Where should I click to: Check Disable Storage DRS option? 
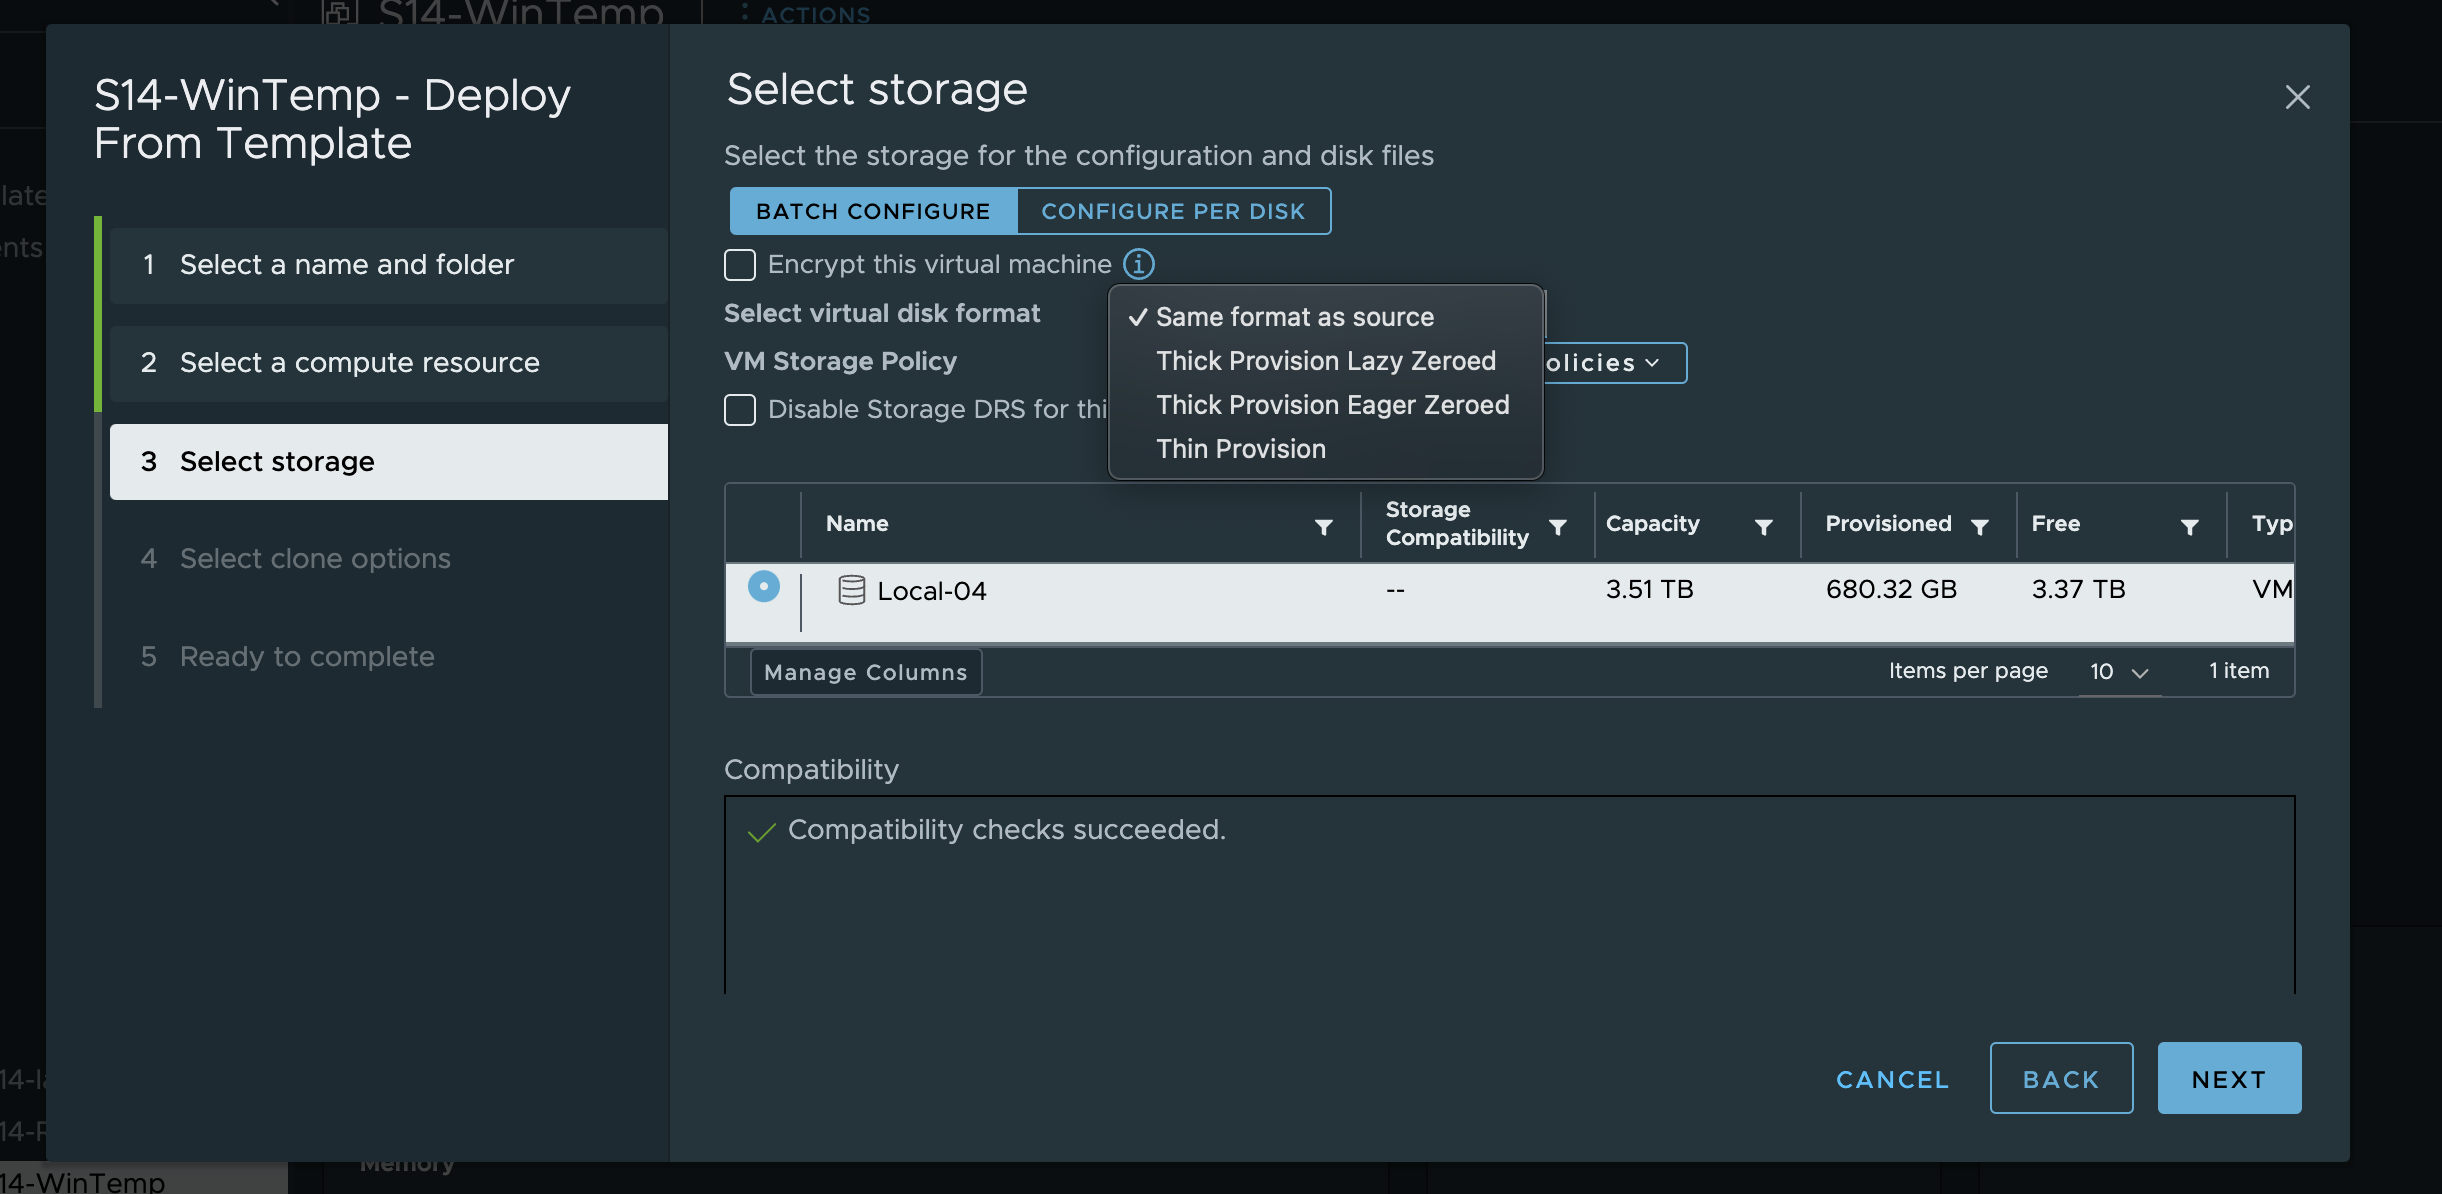click(740, 410)
